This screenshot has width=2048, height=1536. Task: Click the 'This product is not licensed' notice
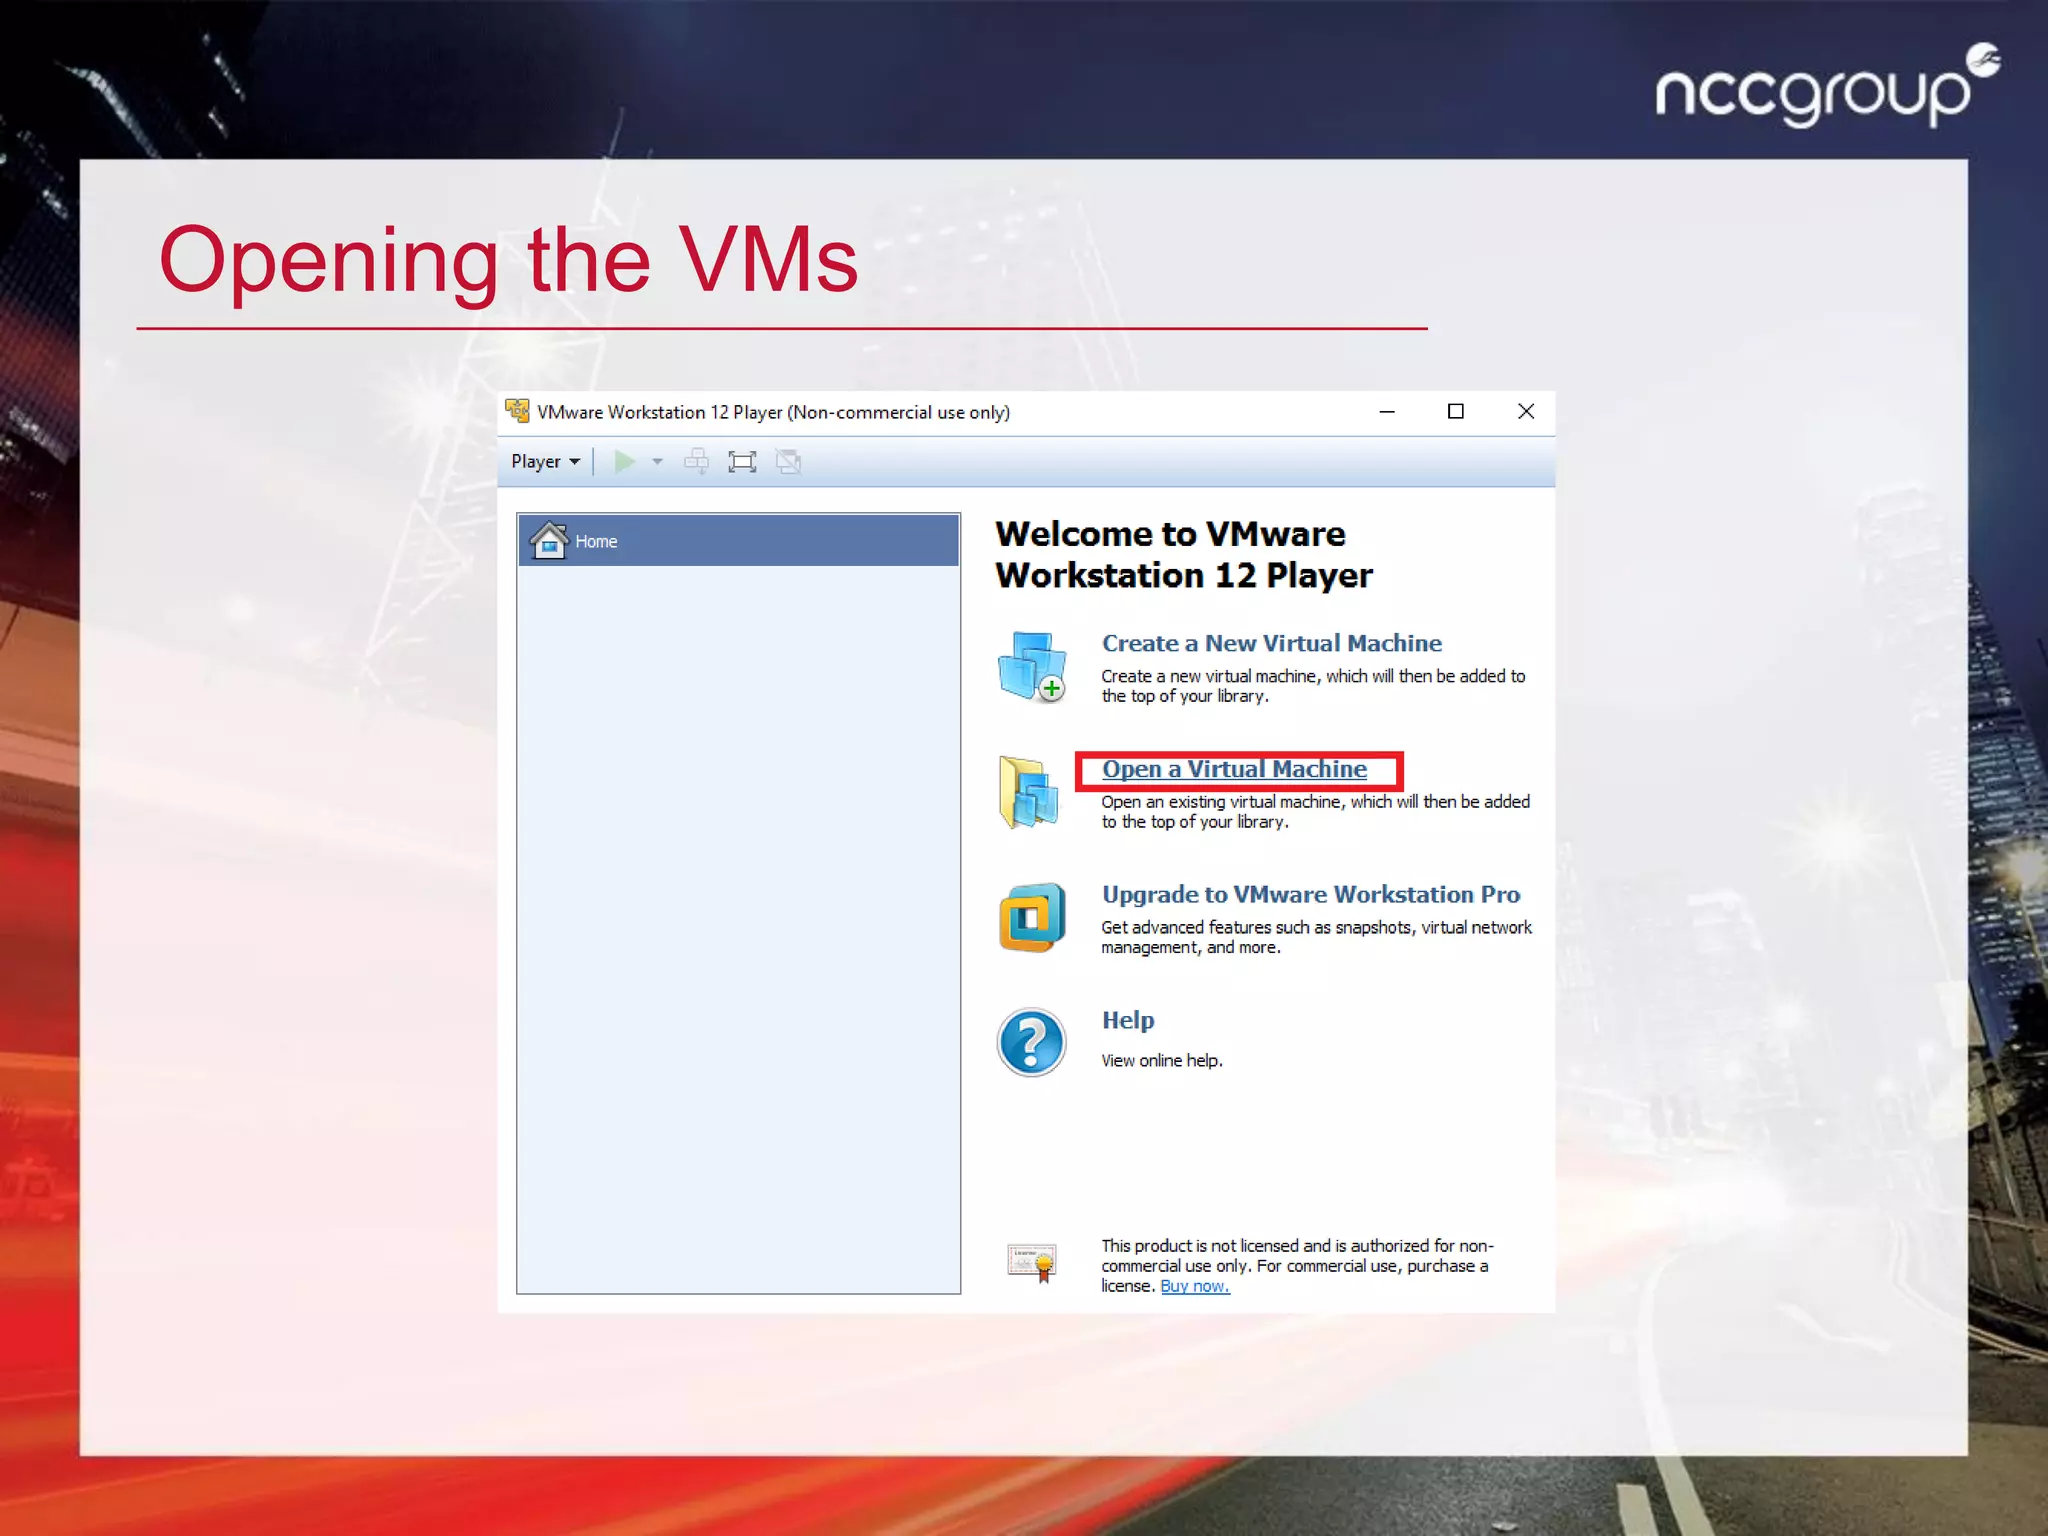[1297, 1266]
